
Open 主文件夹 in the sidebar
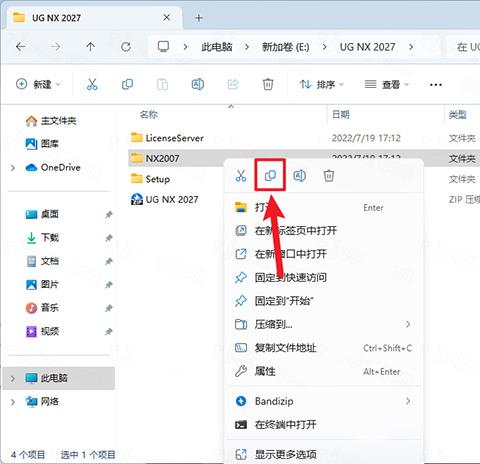click(51, 121)
